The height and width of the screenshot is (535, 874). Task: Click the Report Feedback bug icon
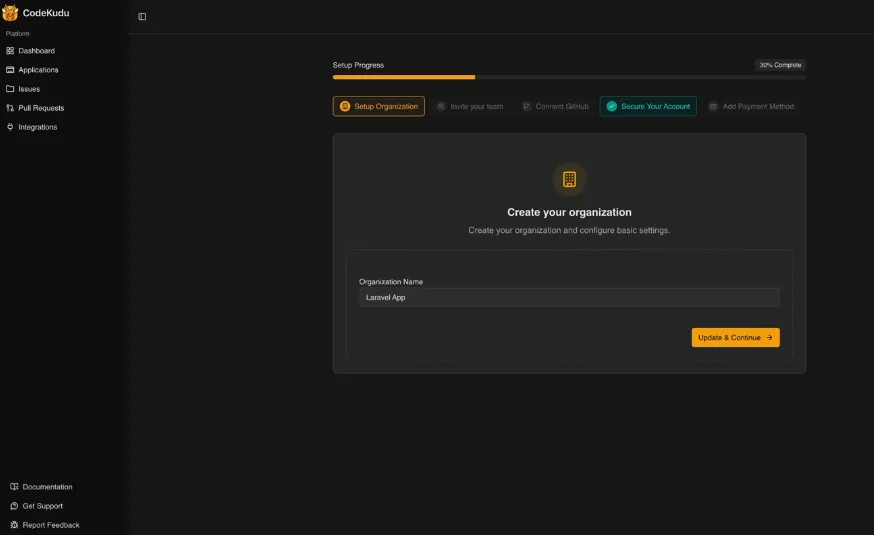(x=14, y=525)
